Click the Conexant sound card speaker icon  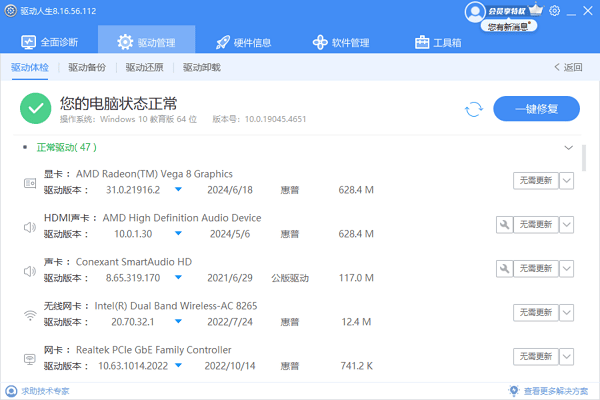[x=30, y=271]
